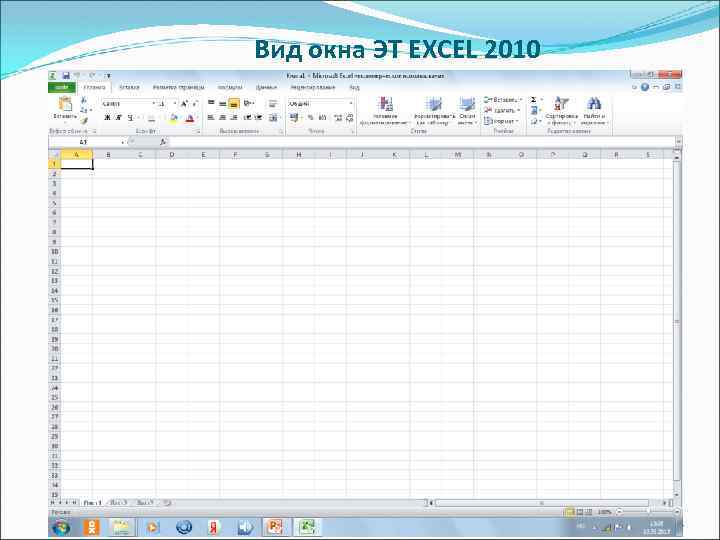Click the blue Help question mark icon
Screen dimensions: 720x540
(644, 87)
